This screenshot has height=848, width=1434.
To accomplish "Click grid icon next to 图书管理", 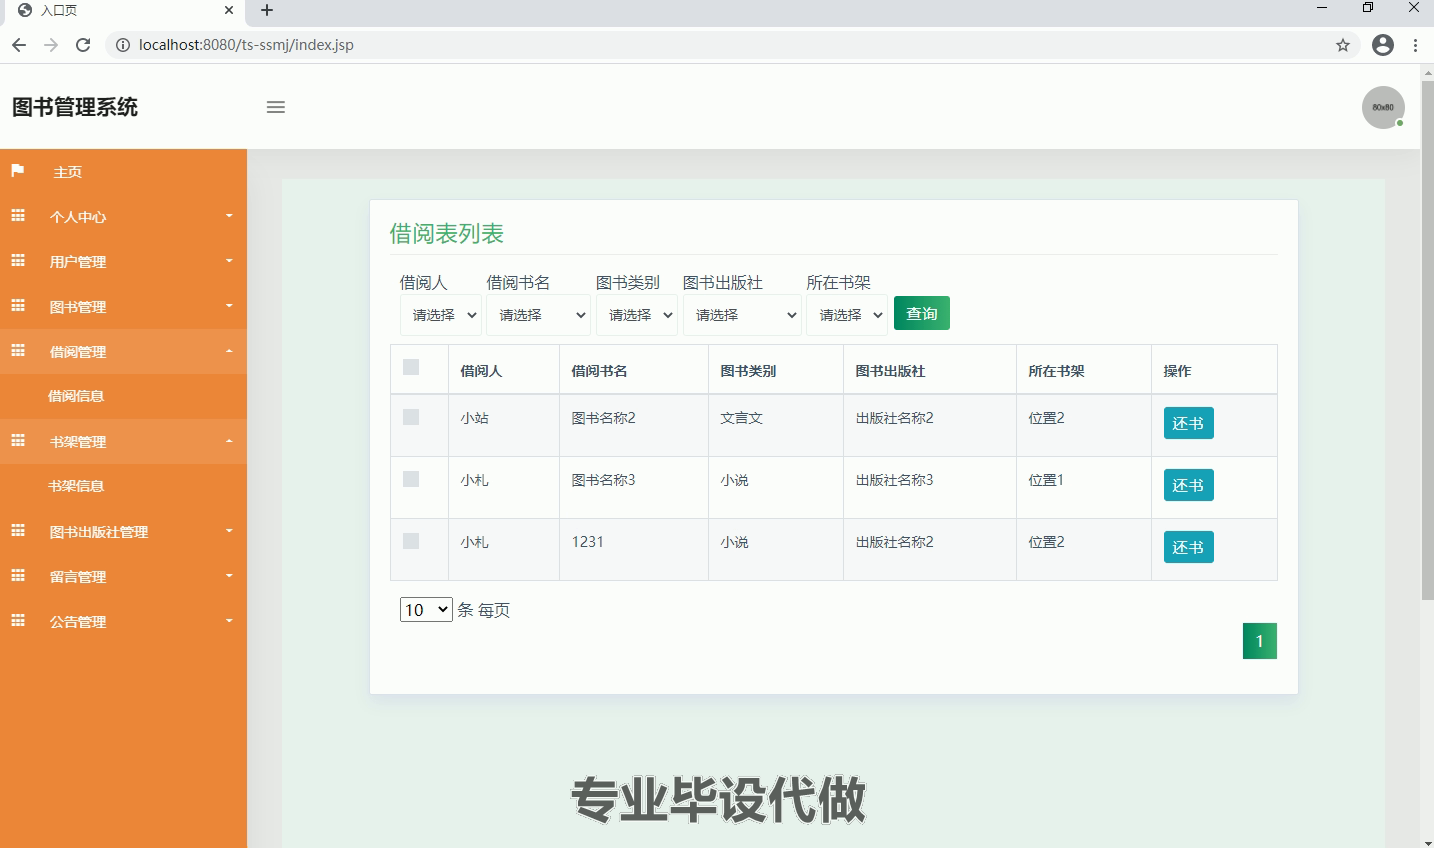I will pos(18,306).
